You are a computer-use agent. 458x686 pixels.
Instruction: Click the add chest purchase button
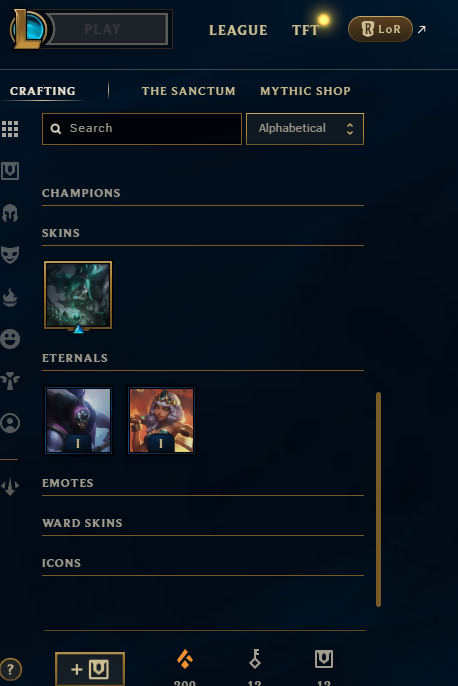pyautogui.click(x=90, y=669)
